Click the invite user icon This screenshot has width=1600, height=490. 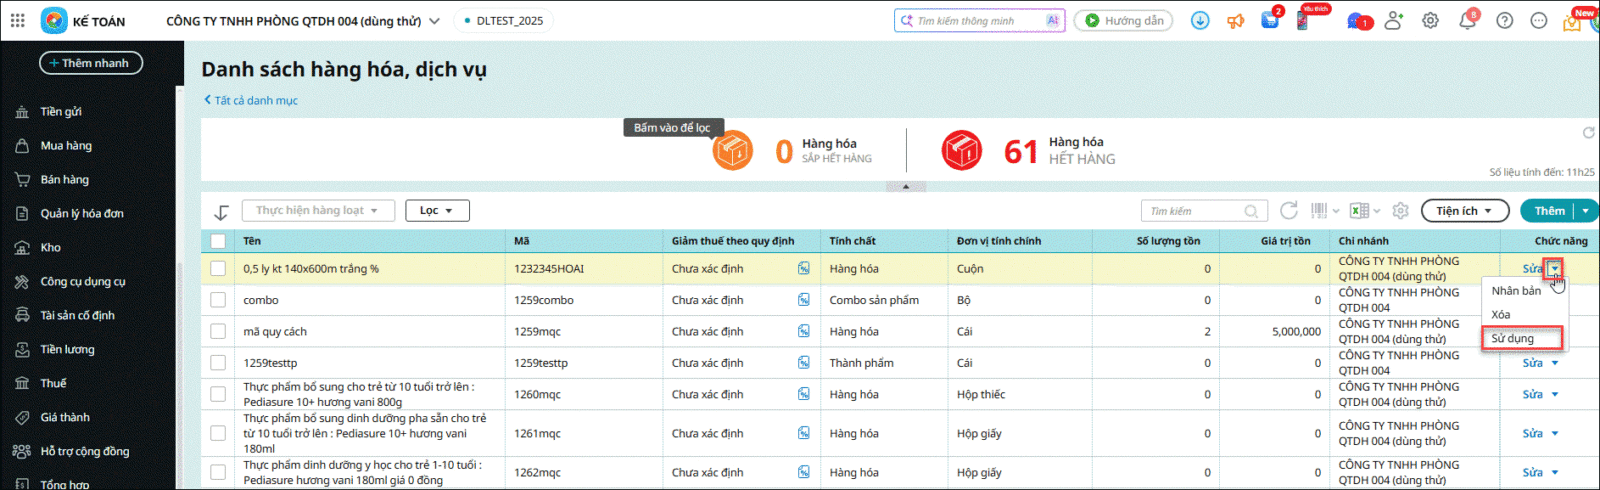pos(1393,21)
